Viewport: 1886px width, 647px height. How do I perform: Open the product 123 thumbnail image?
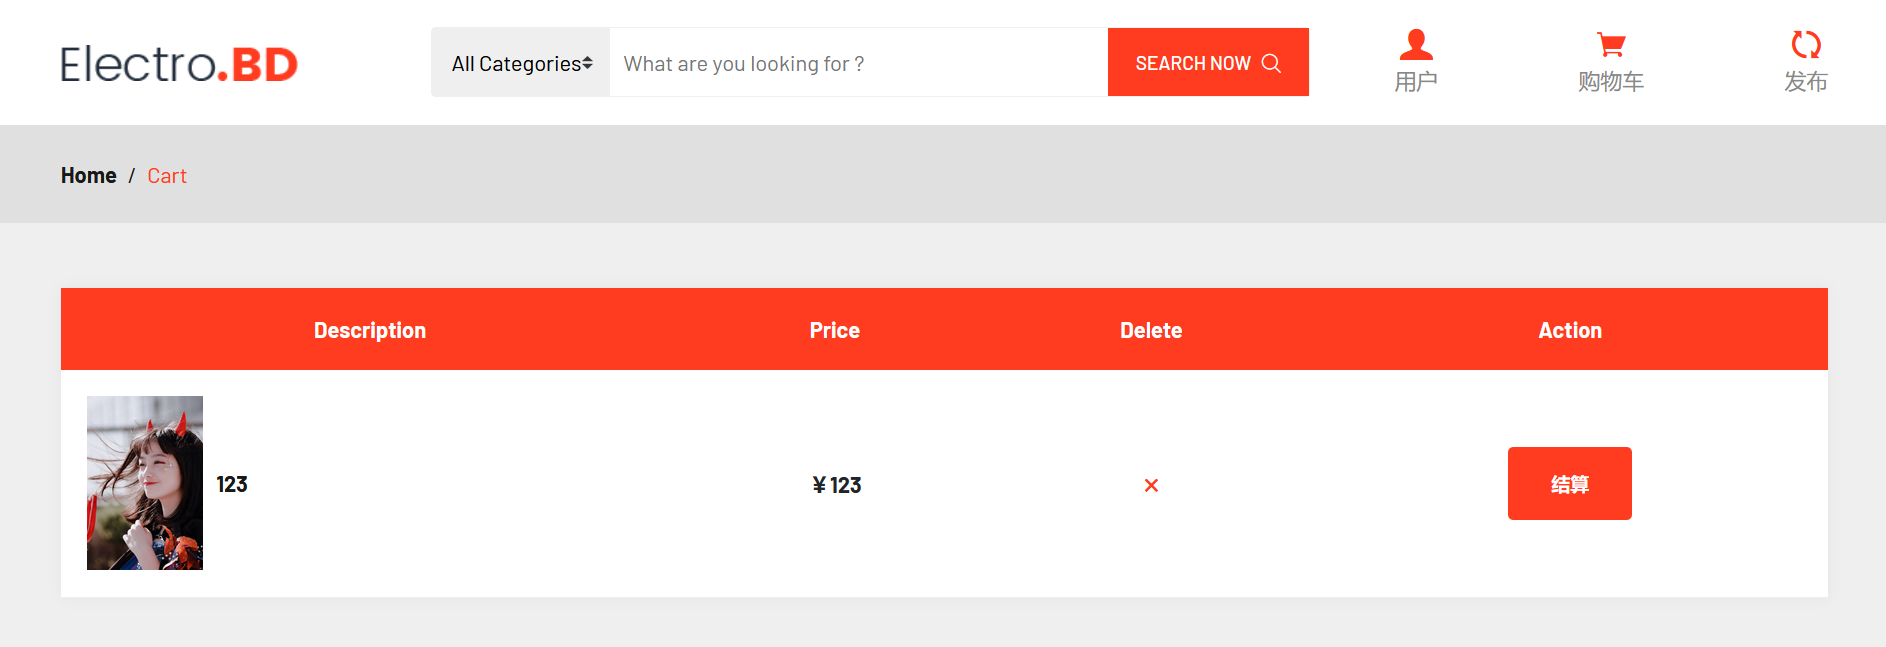click(145, 483)
